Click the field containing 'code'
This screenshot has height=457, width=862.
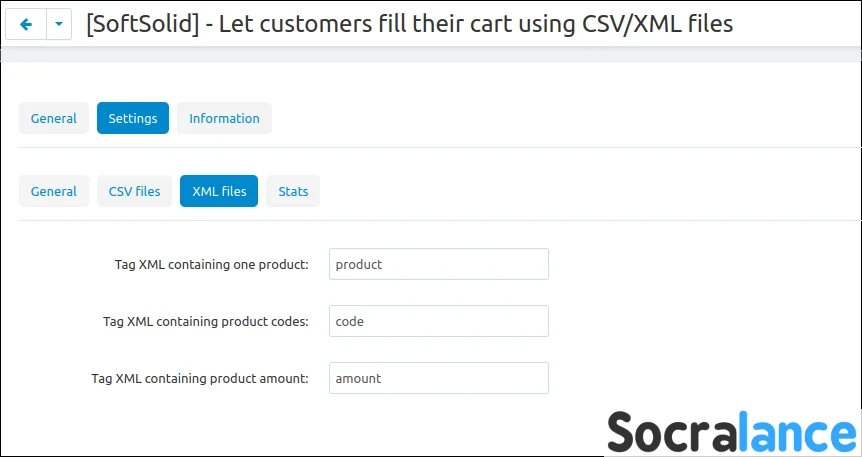point(438,321)
